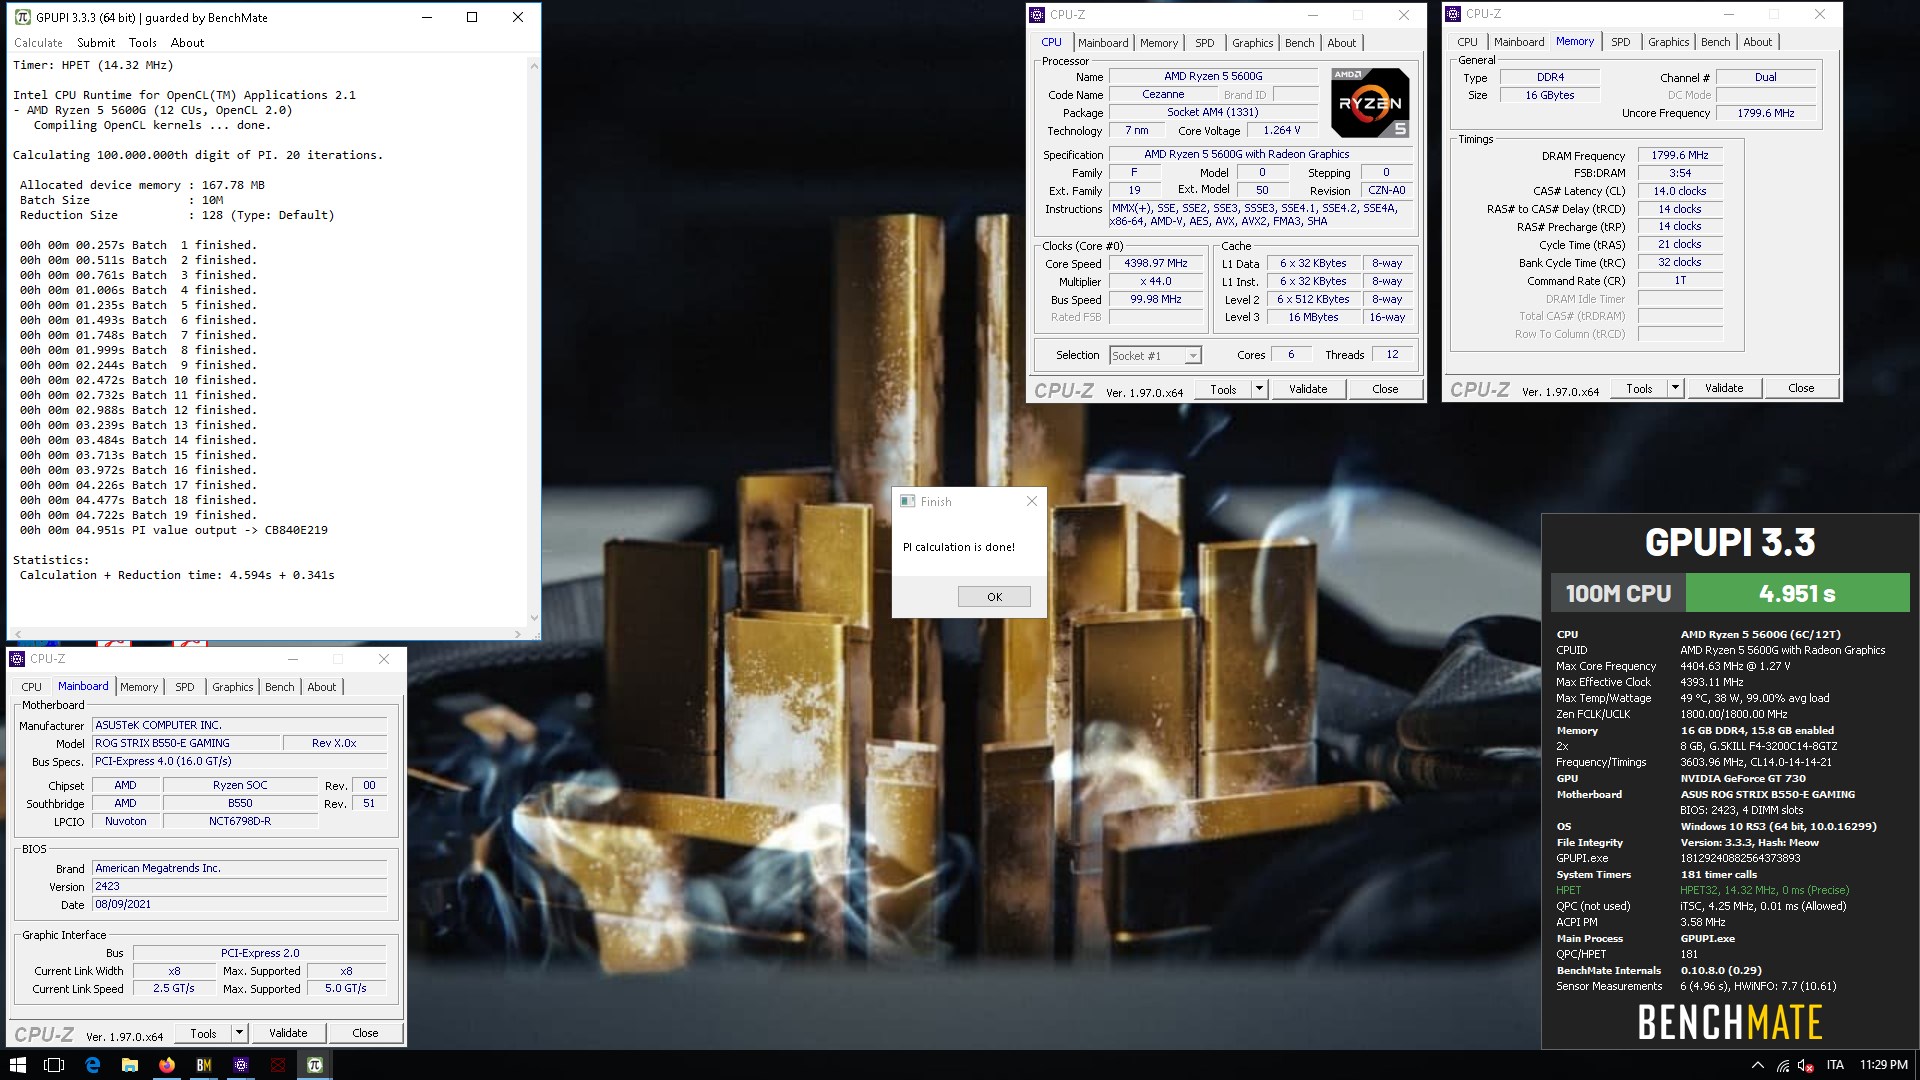
Task: Close the Finish dialog with its X
Action: (1032, 501)
